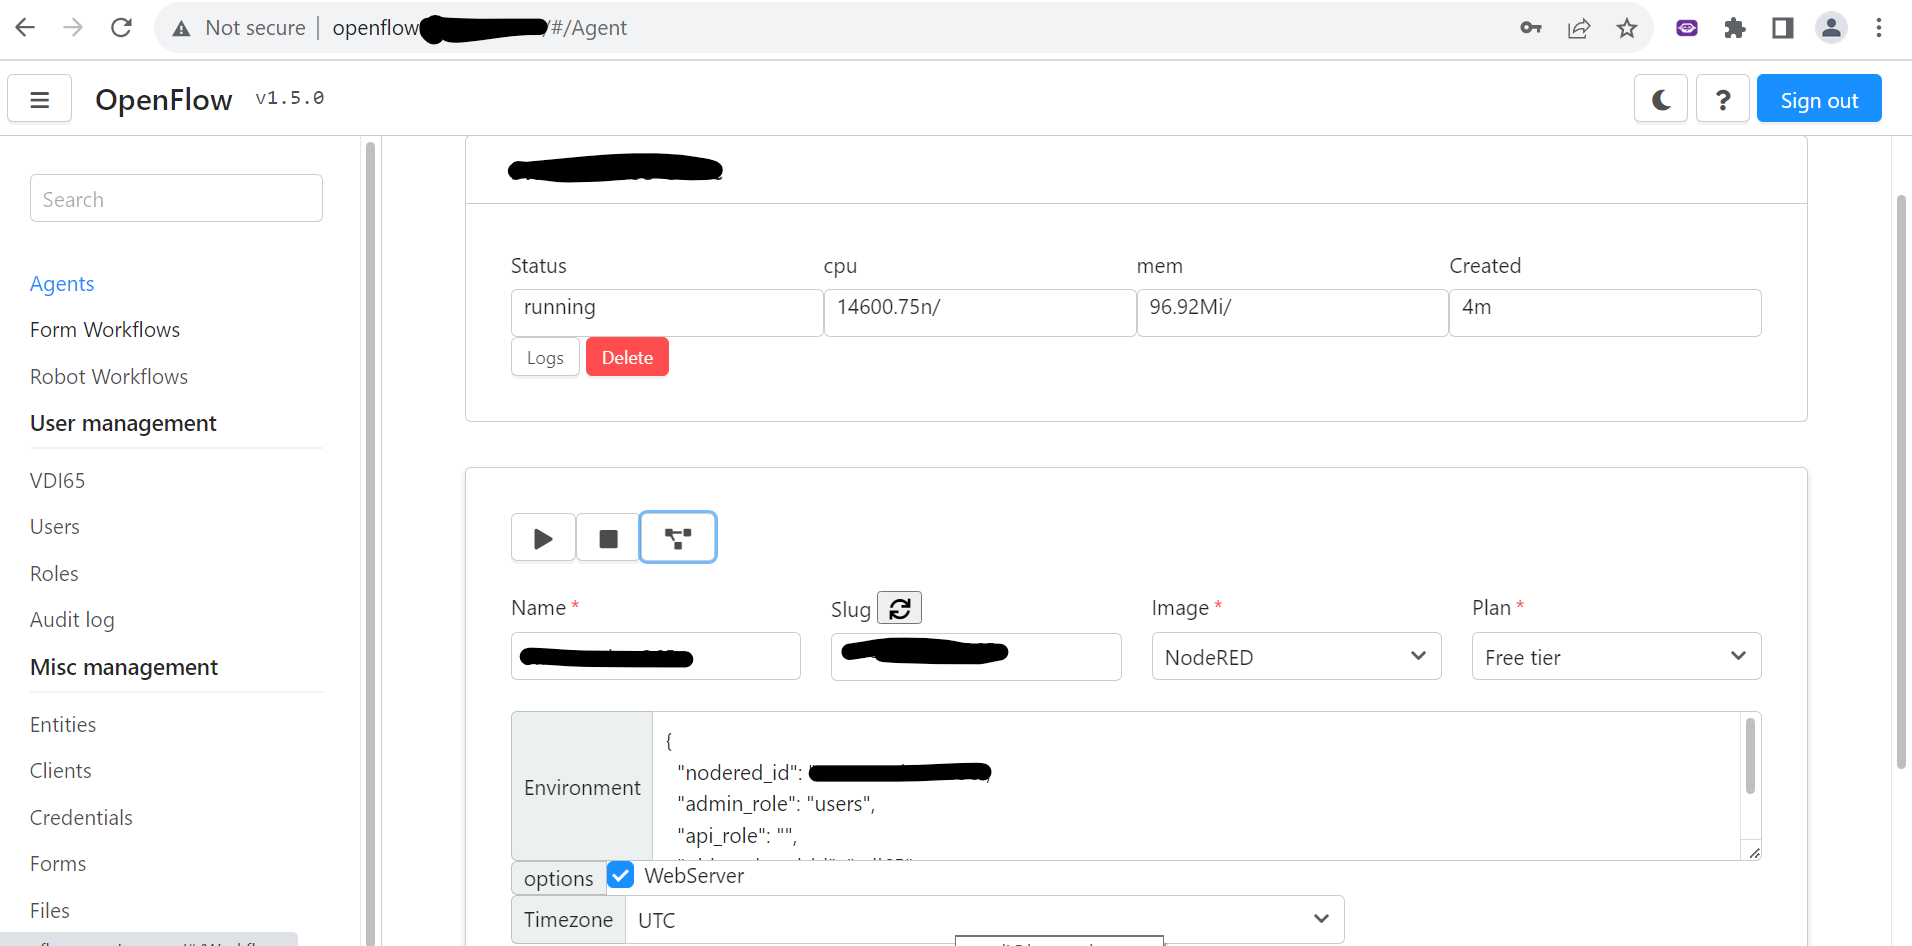
Task: Toggle the hamburger sidebar menu
Action: click(40, 99)
